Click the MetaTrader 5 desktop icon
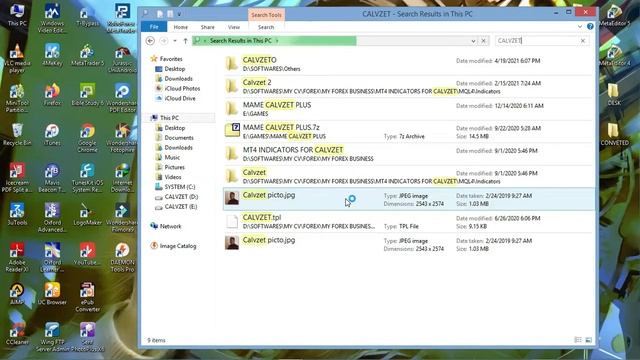Image resolution: width=640 pixels, height=360 pixels. click(87, 55)
